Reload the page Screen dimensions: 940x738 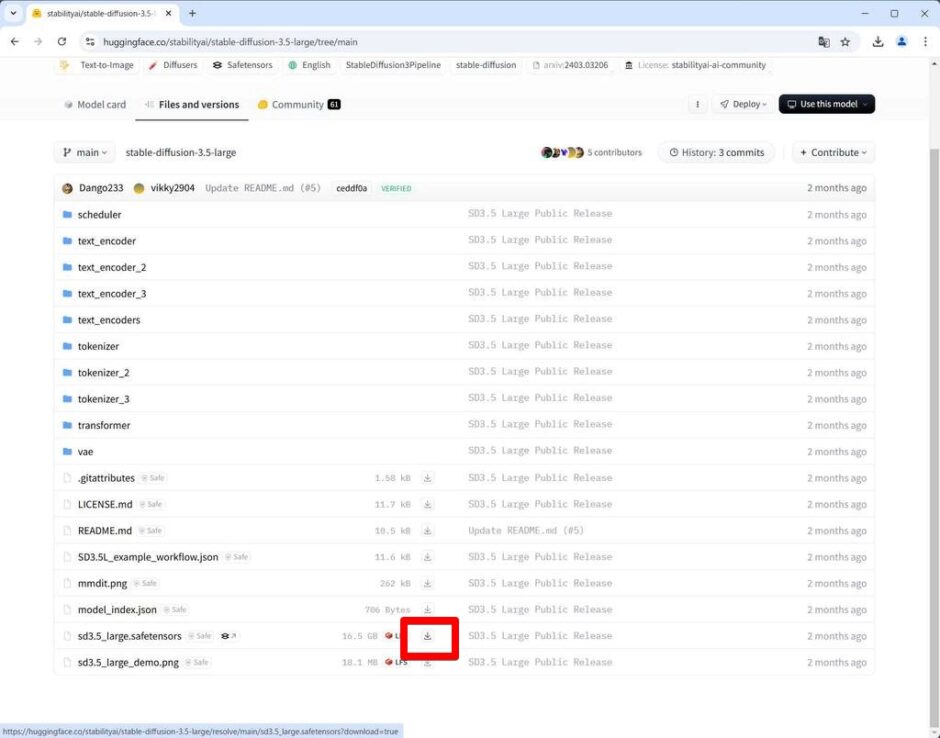click(x=62, y=42)
